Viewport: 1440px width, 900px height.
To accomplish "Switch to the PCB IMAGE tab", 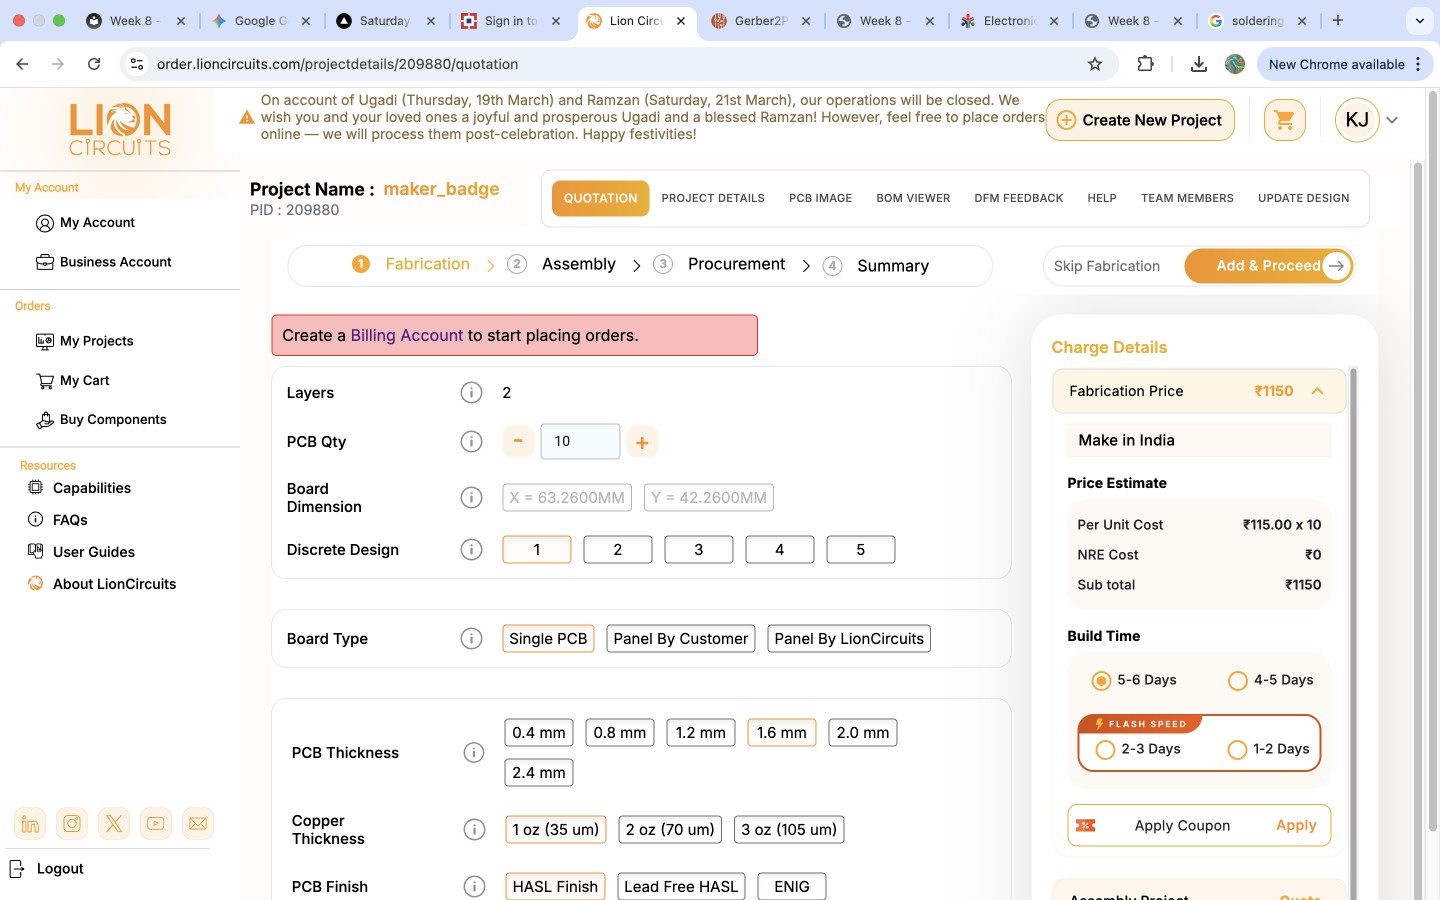I will tap(820, 198).
